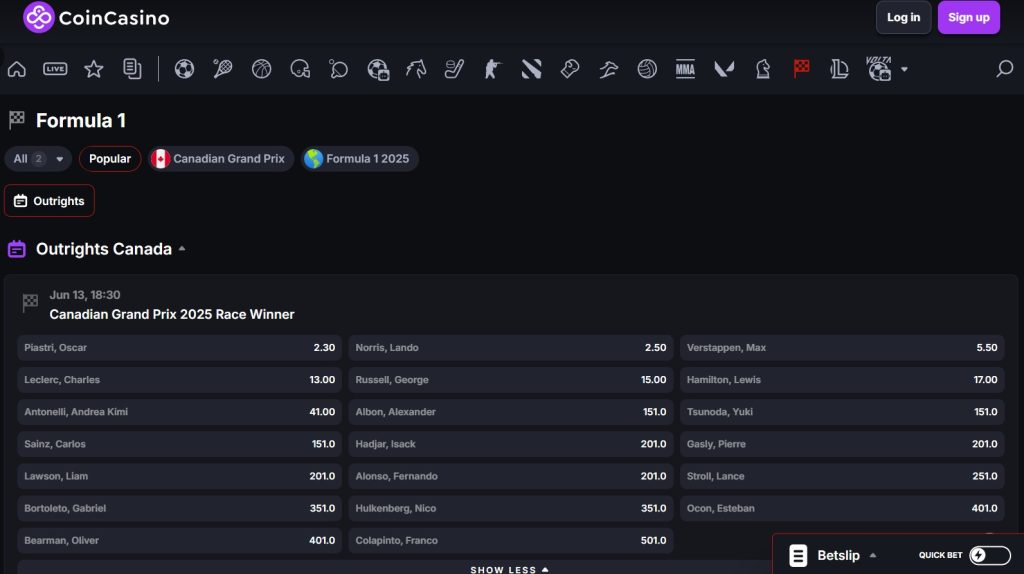Select the tennis racket sport icon
The image size is (1024, 574).
point(223,69)
